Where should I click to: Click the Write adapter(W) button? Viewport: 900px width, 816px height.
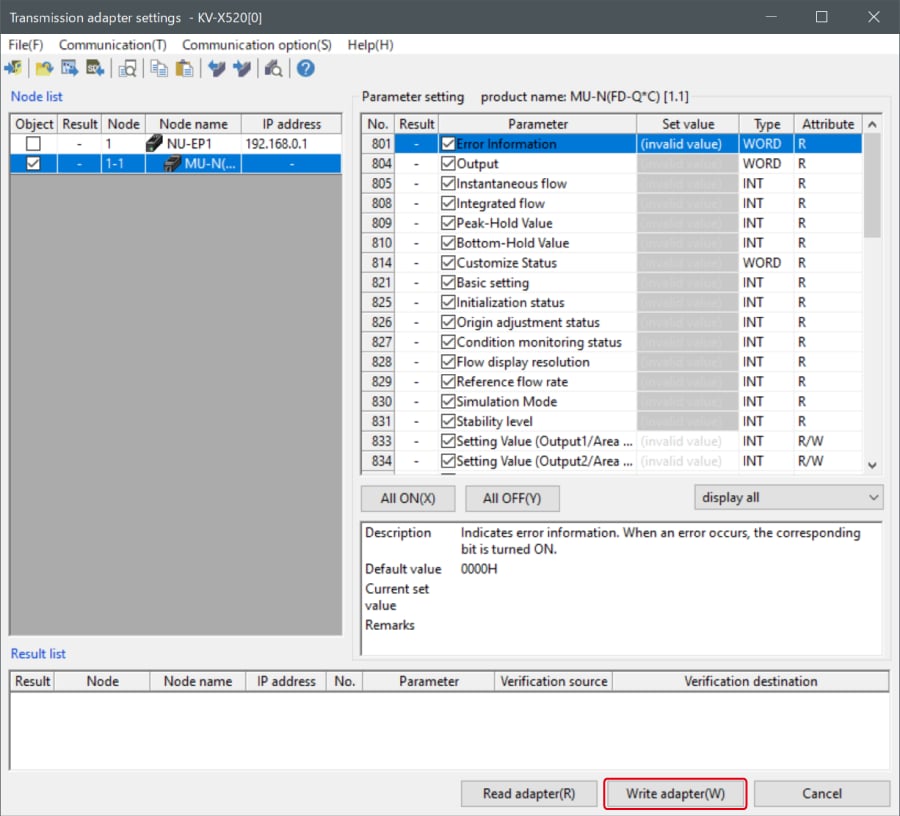tap(675, 793)
